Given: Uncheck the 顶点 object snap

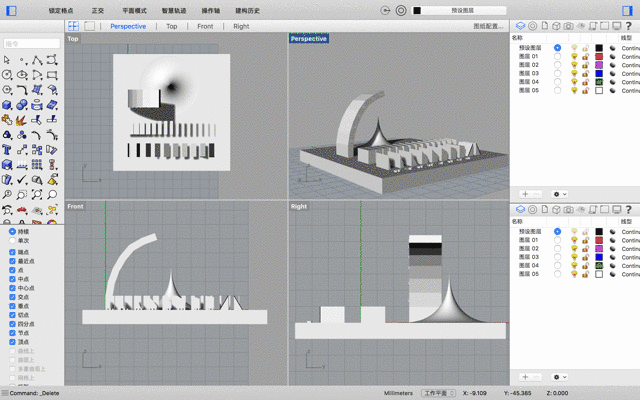Looking at the screenshot, I should [12, 342].
